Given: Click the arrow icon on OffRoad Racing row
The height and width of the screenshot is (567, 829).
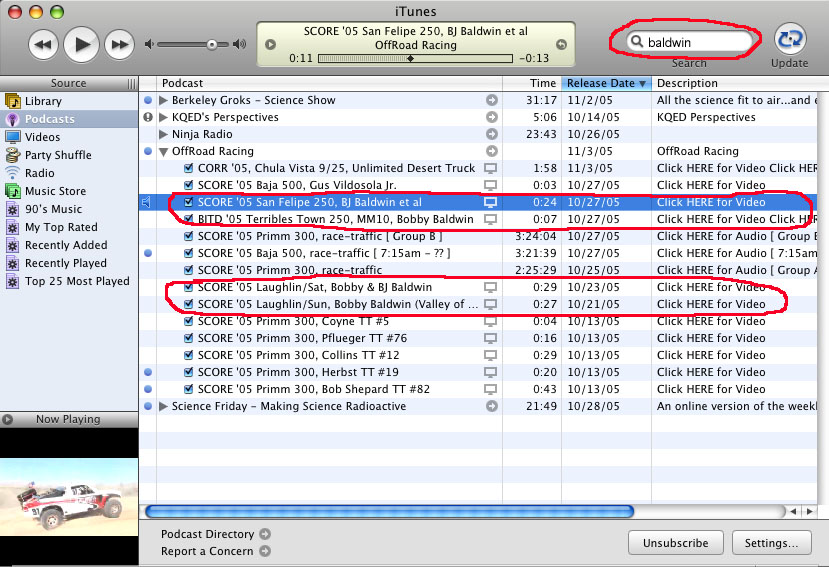Looking at the screenshot, I should pyautogui.click(x=492, y=151).
